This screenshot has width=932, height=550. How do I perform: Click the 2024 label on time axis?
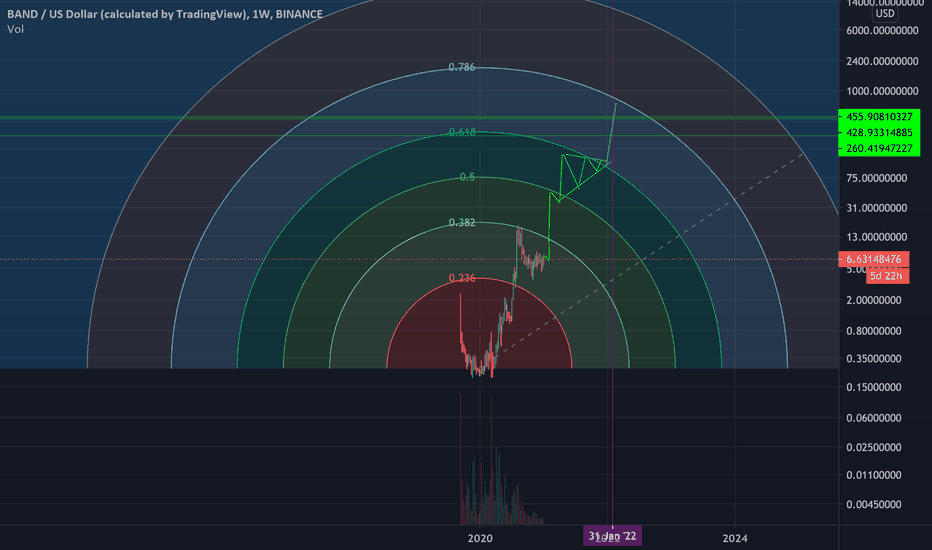(x=735, y=539)
